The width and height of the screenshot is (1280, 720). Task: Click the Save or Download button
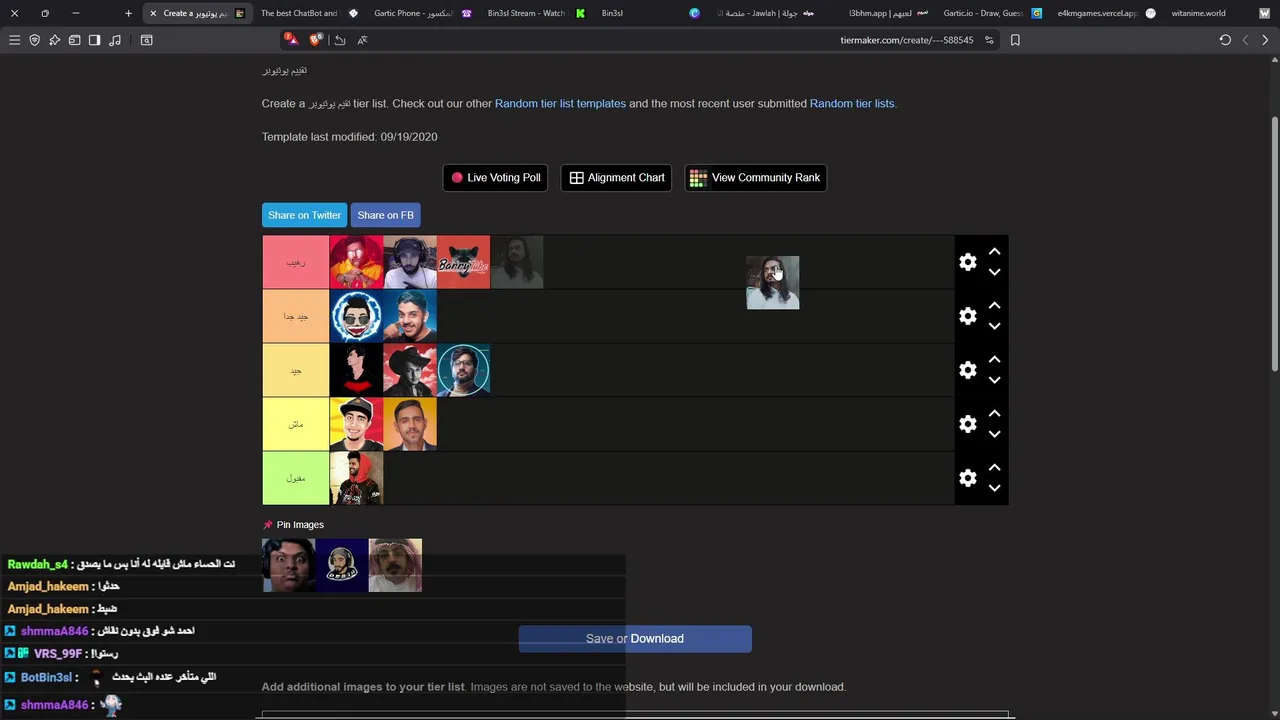pyautogui.click(x=635, y=639)
